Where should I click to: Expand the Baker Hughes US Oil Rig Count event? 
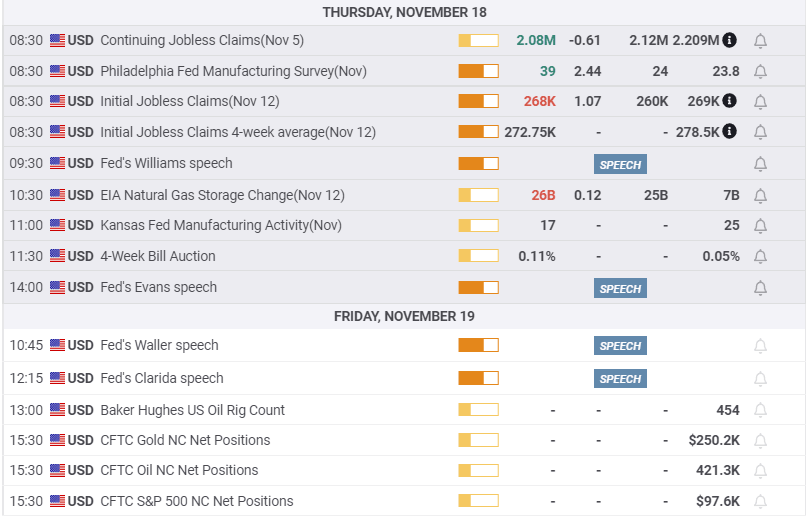point(192,410)
